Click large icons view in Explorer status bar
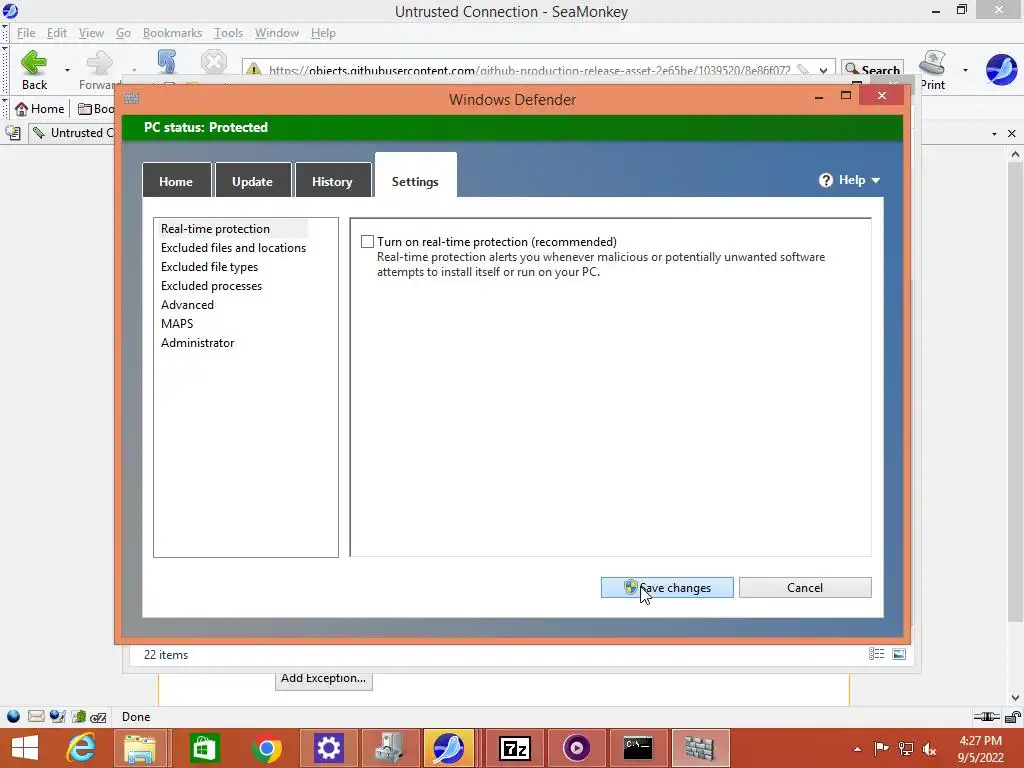The width and height of the screenshot is (1024, 768). coord(899,654)
